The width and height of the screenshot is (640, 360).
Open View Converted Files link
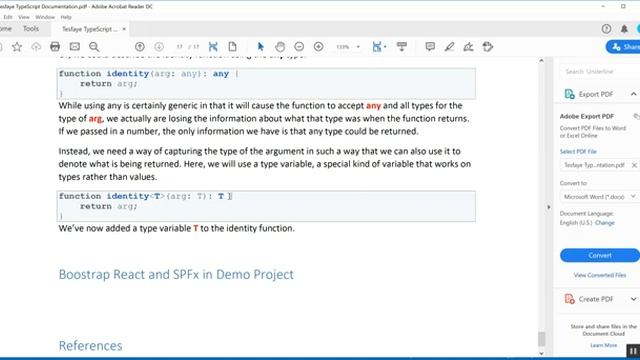coord(600,275)
